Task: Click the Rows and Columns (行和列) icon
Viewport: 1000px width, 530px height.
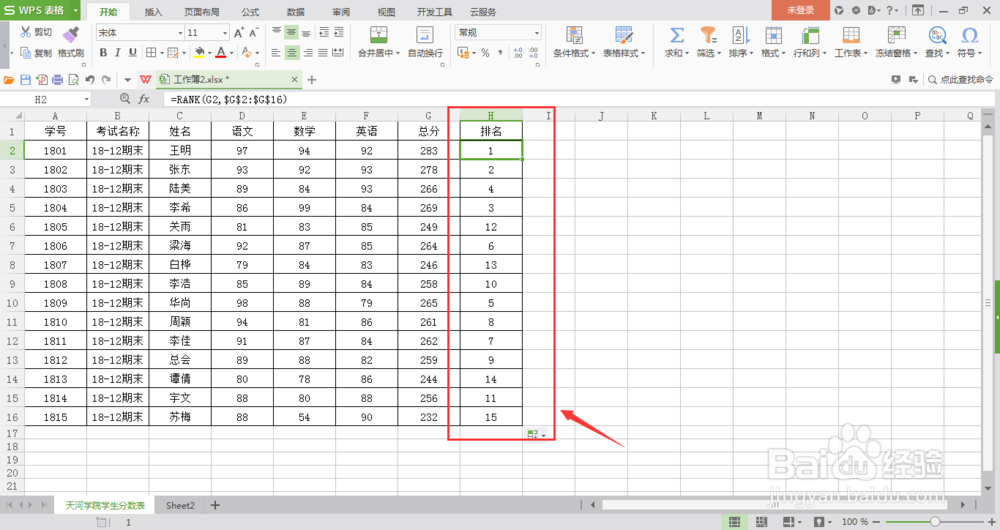Action: click(x=810, y=35)
